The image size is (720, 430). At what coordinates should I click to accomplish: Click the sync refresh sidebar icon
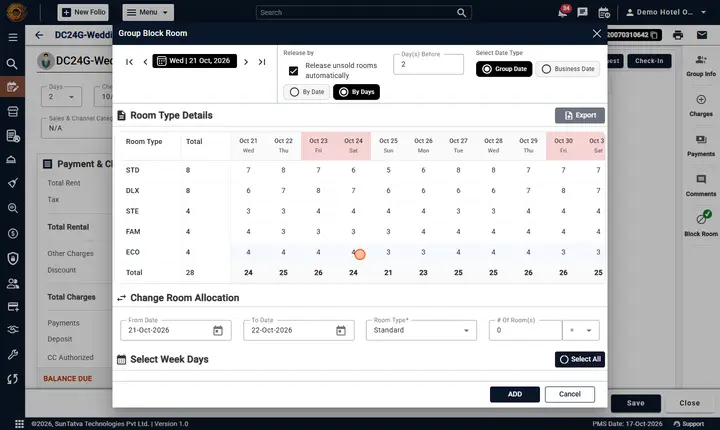click(13, 379)
